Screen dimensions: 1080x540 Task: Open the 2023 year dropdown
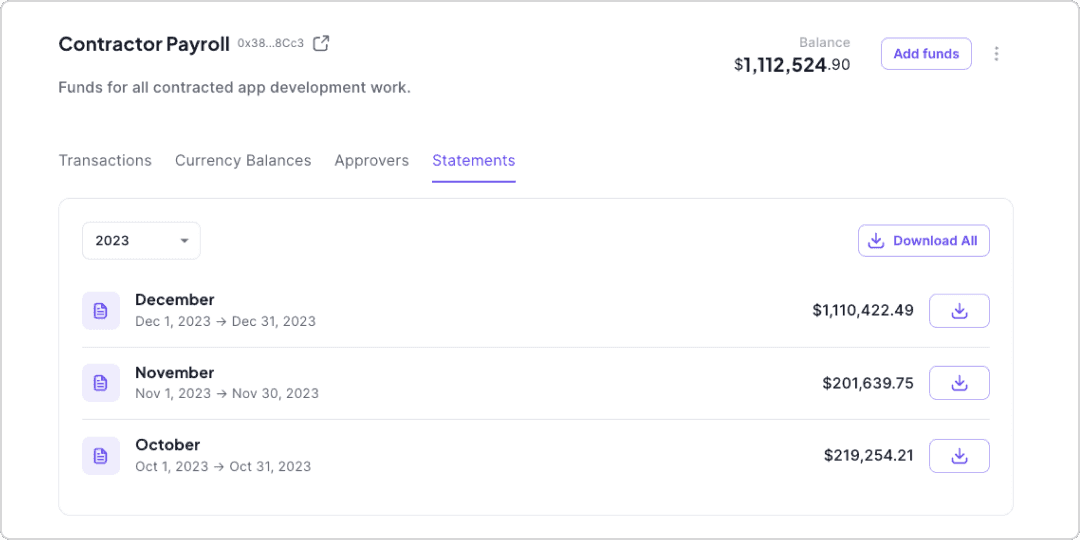(141, 240)
